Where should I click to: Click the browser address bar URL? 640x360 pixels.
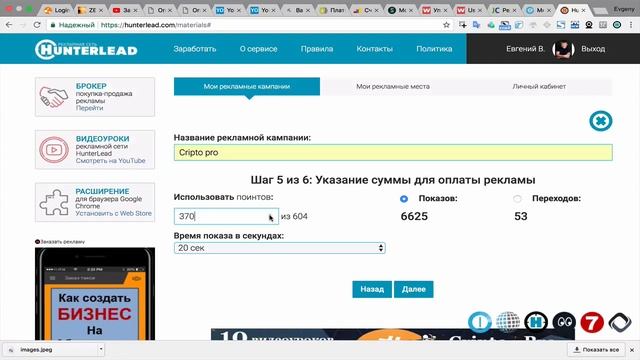(x=156, y=25)
